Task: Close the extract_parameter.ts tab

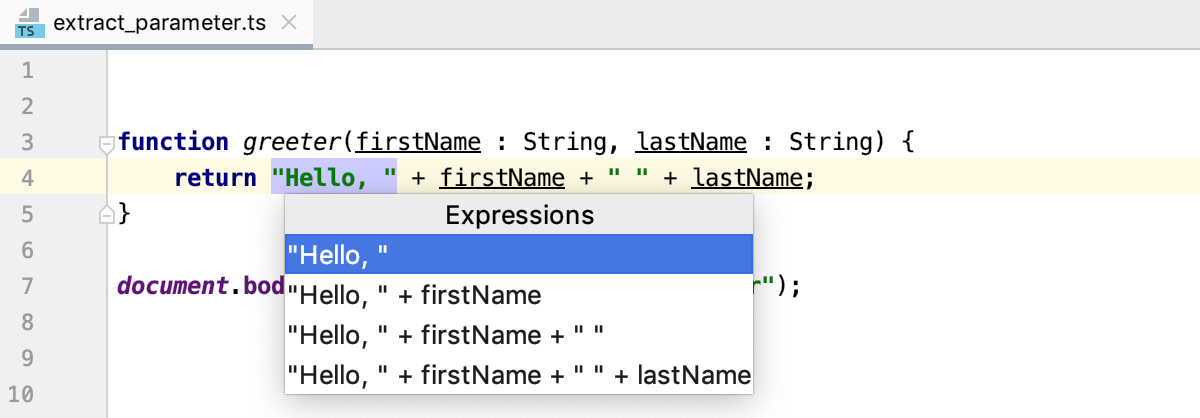Action: 290,23
